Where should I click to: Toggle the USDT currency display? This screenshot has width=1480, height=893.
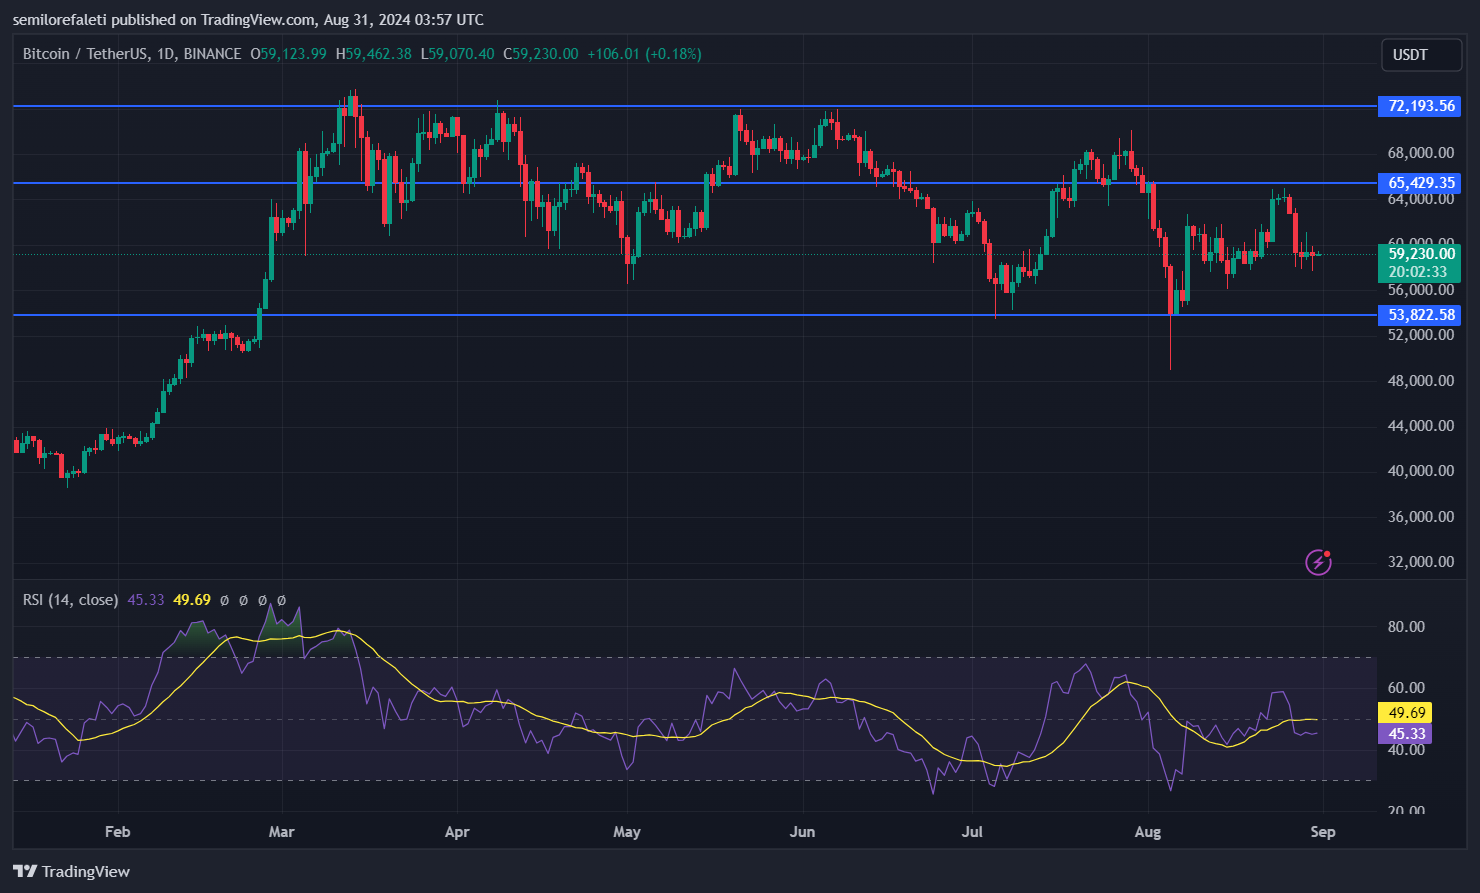1421,55
